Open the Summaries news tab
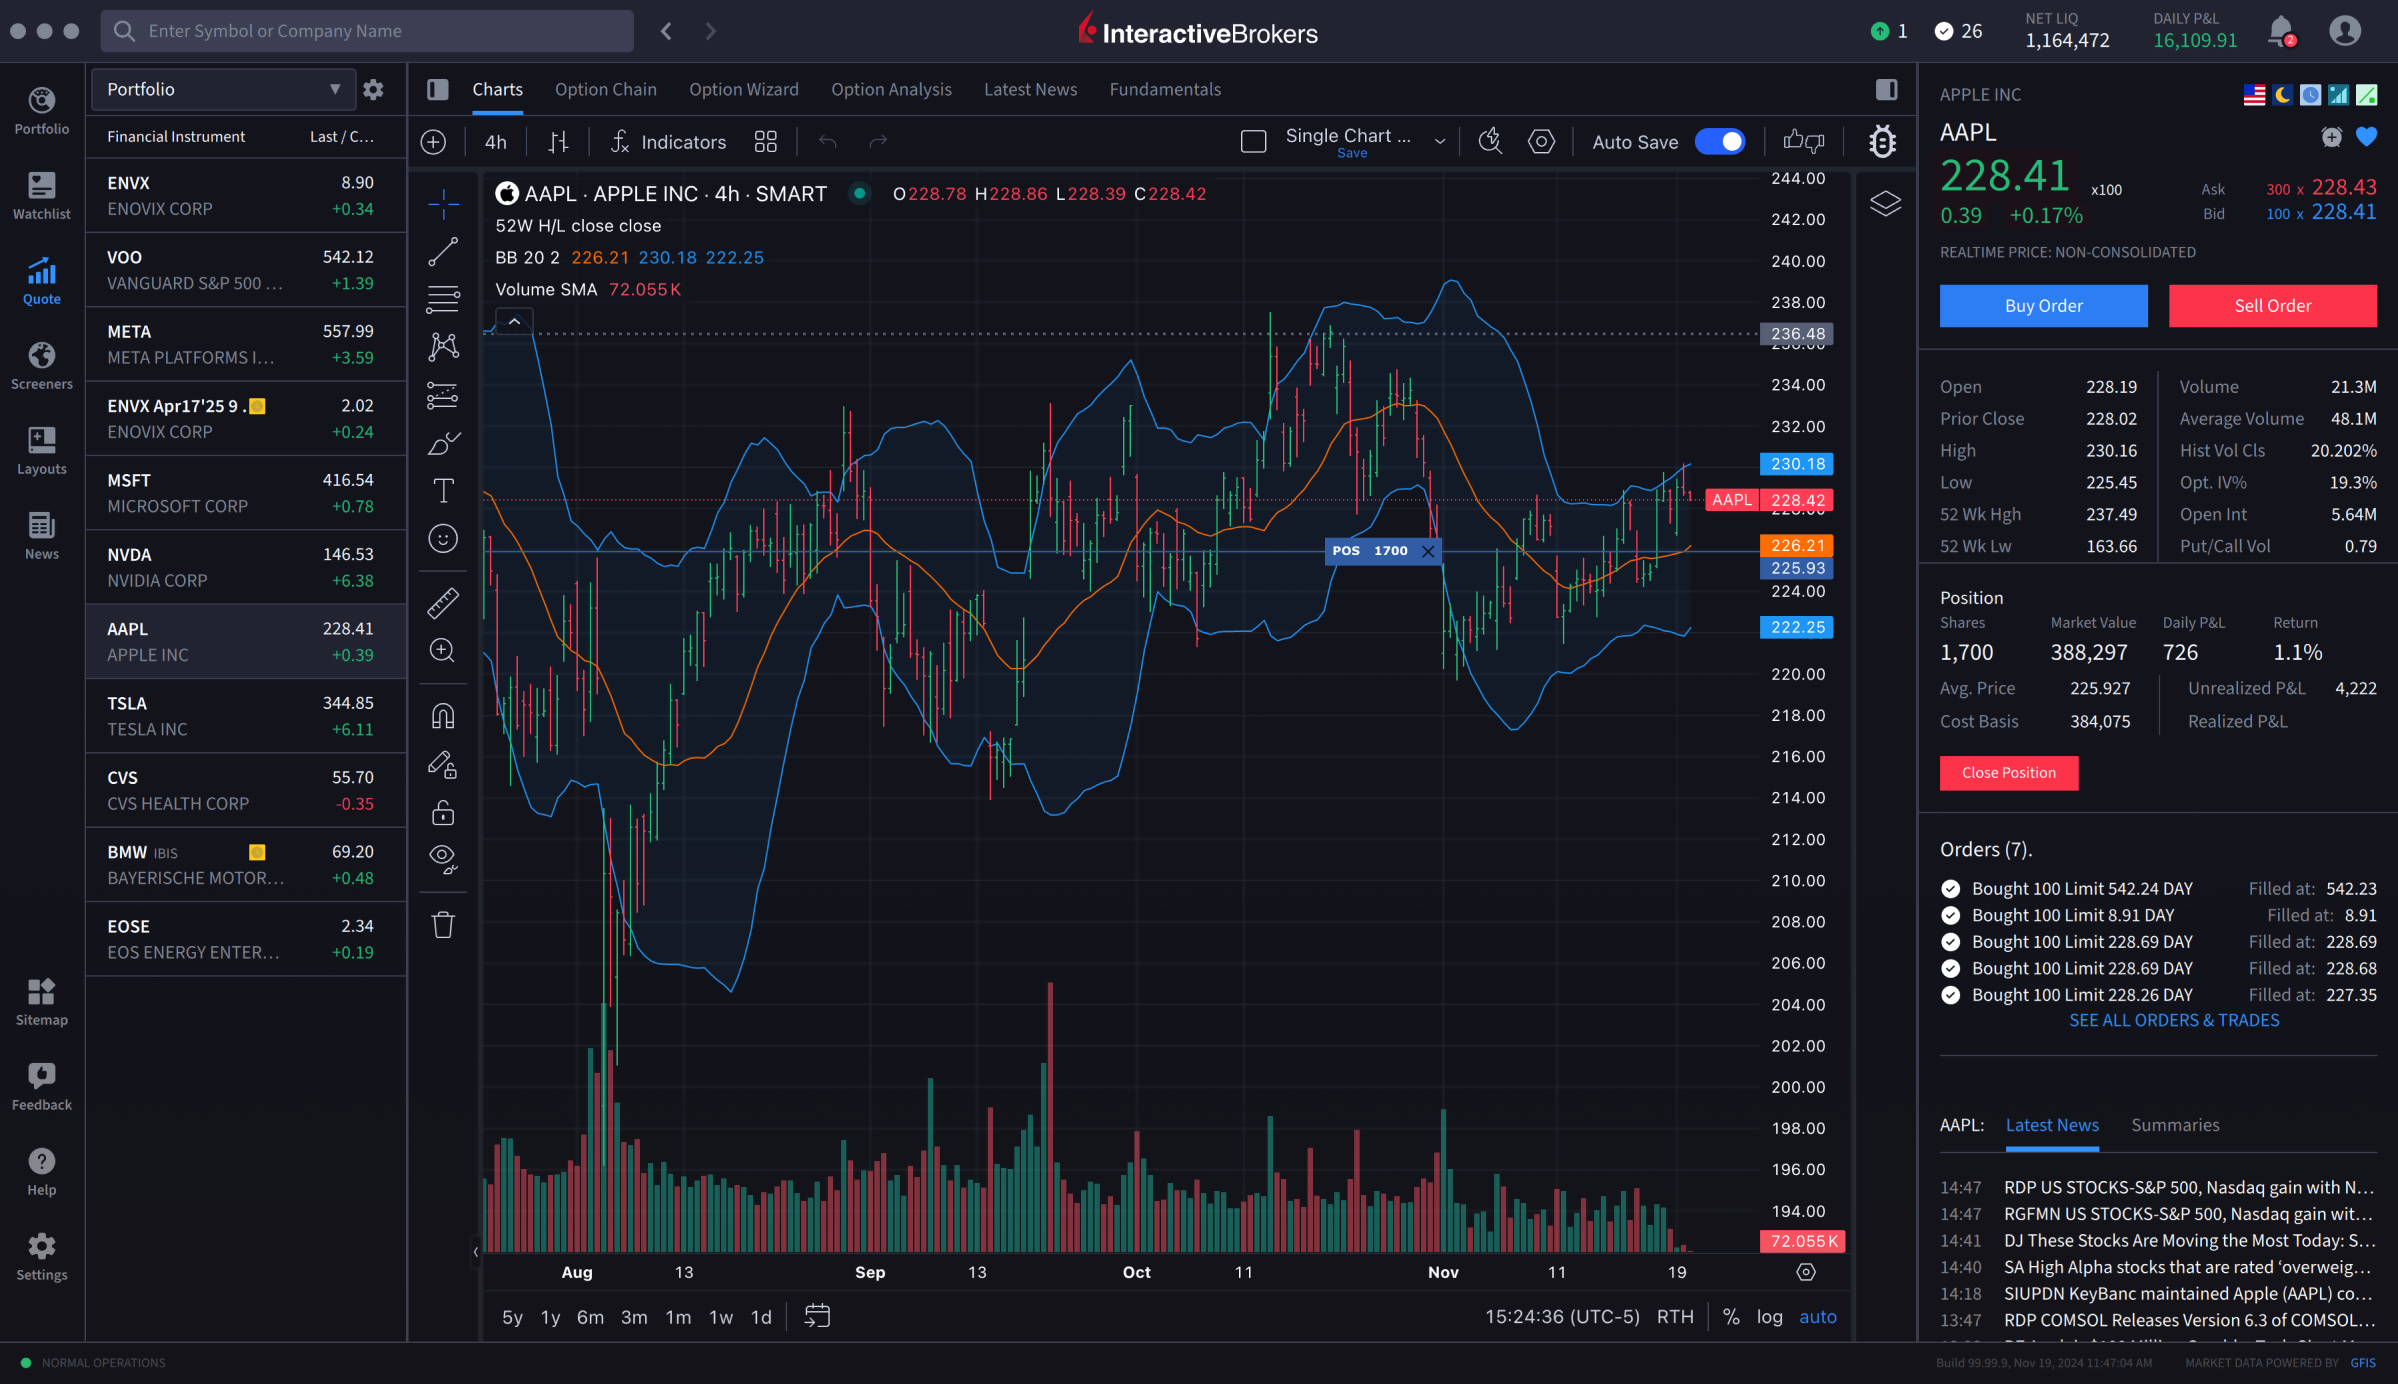Viewport: 2398px width, 1384px height. 2175,1125
